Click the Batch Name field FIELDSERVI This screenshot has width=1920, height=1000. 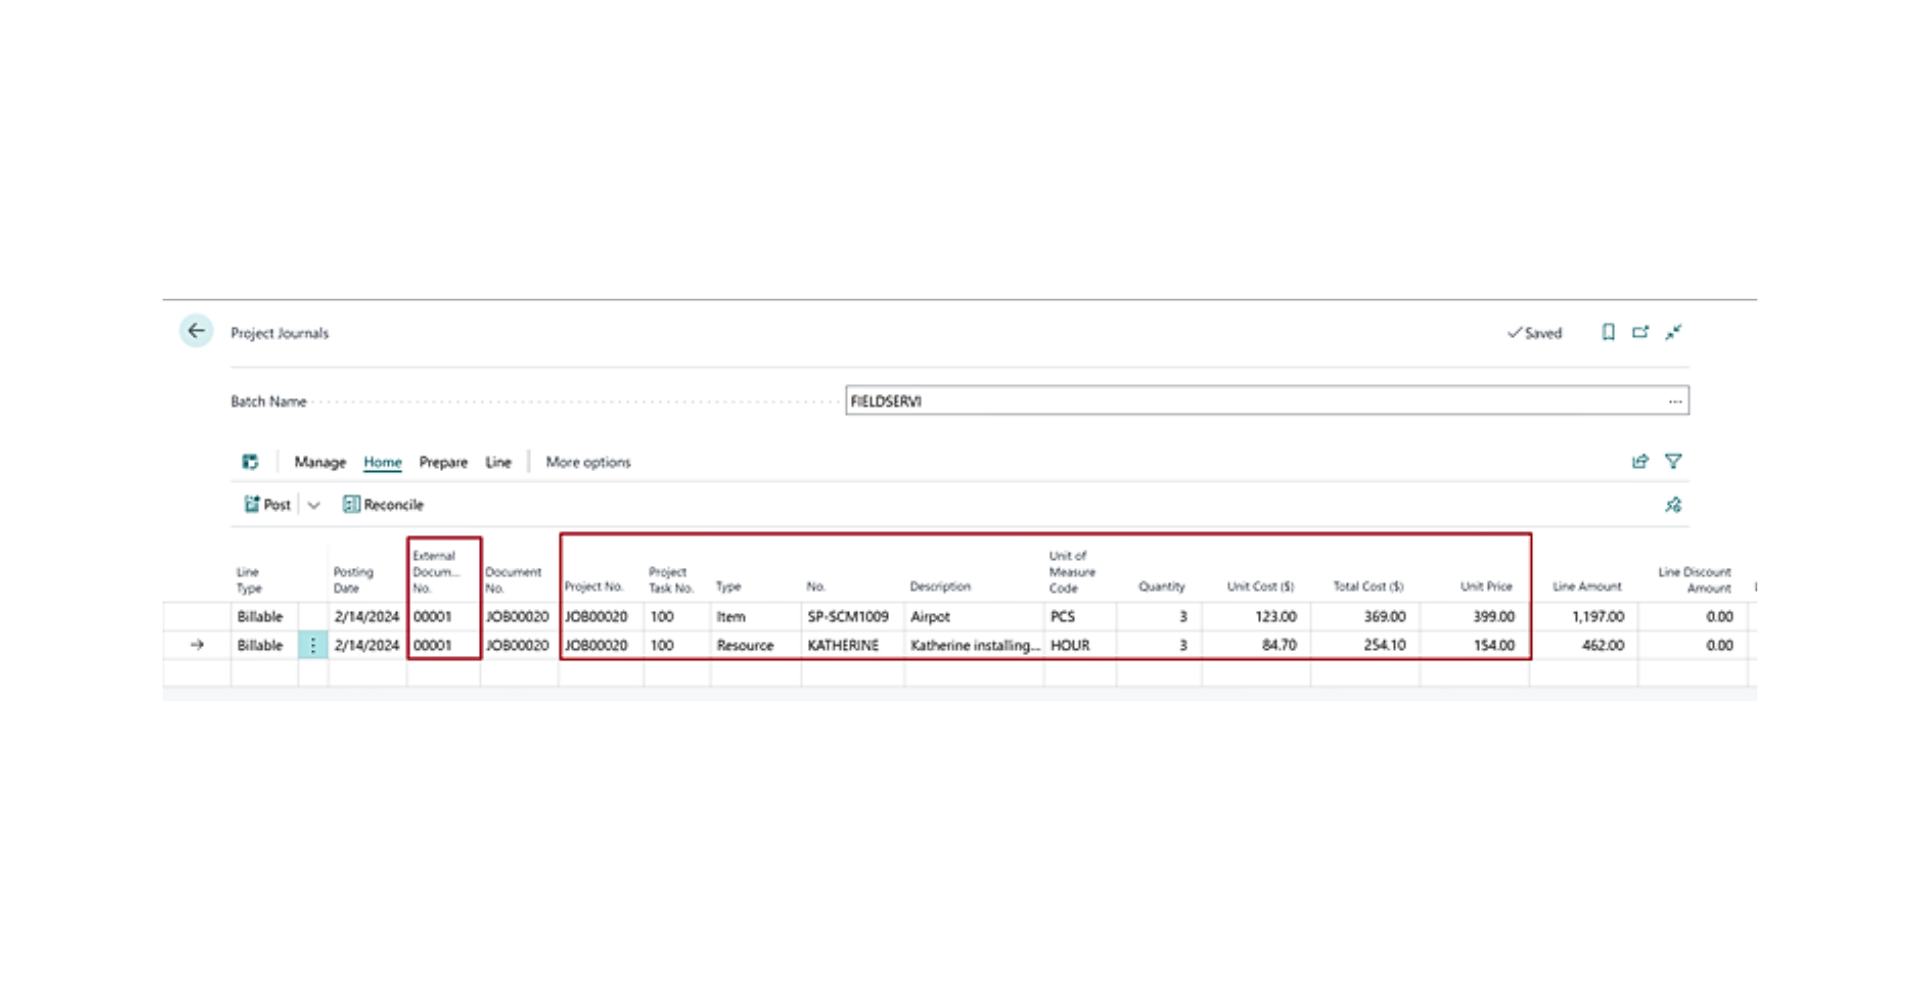(1267, 401)
